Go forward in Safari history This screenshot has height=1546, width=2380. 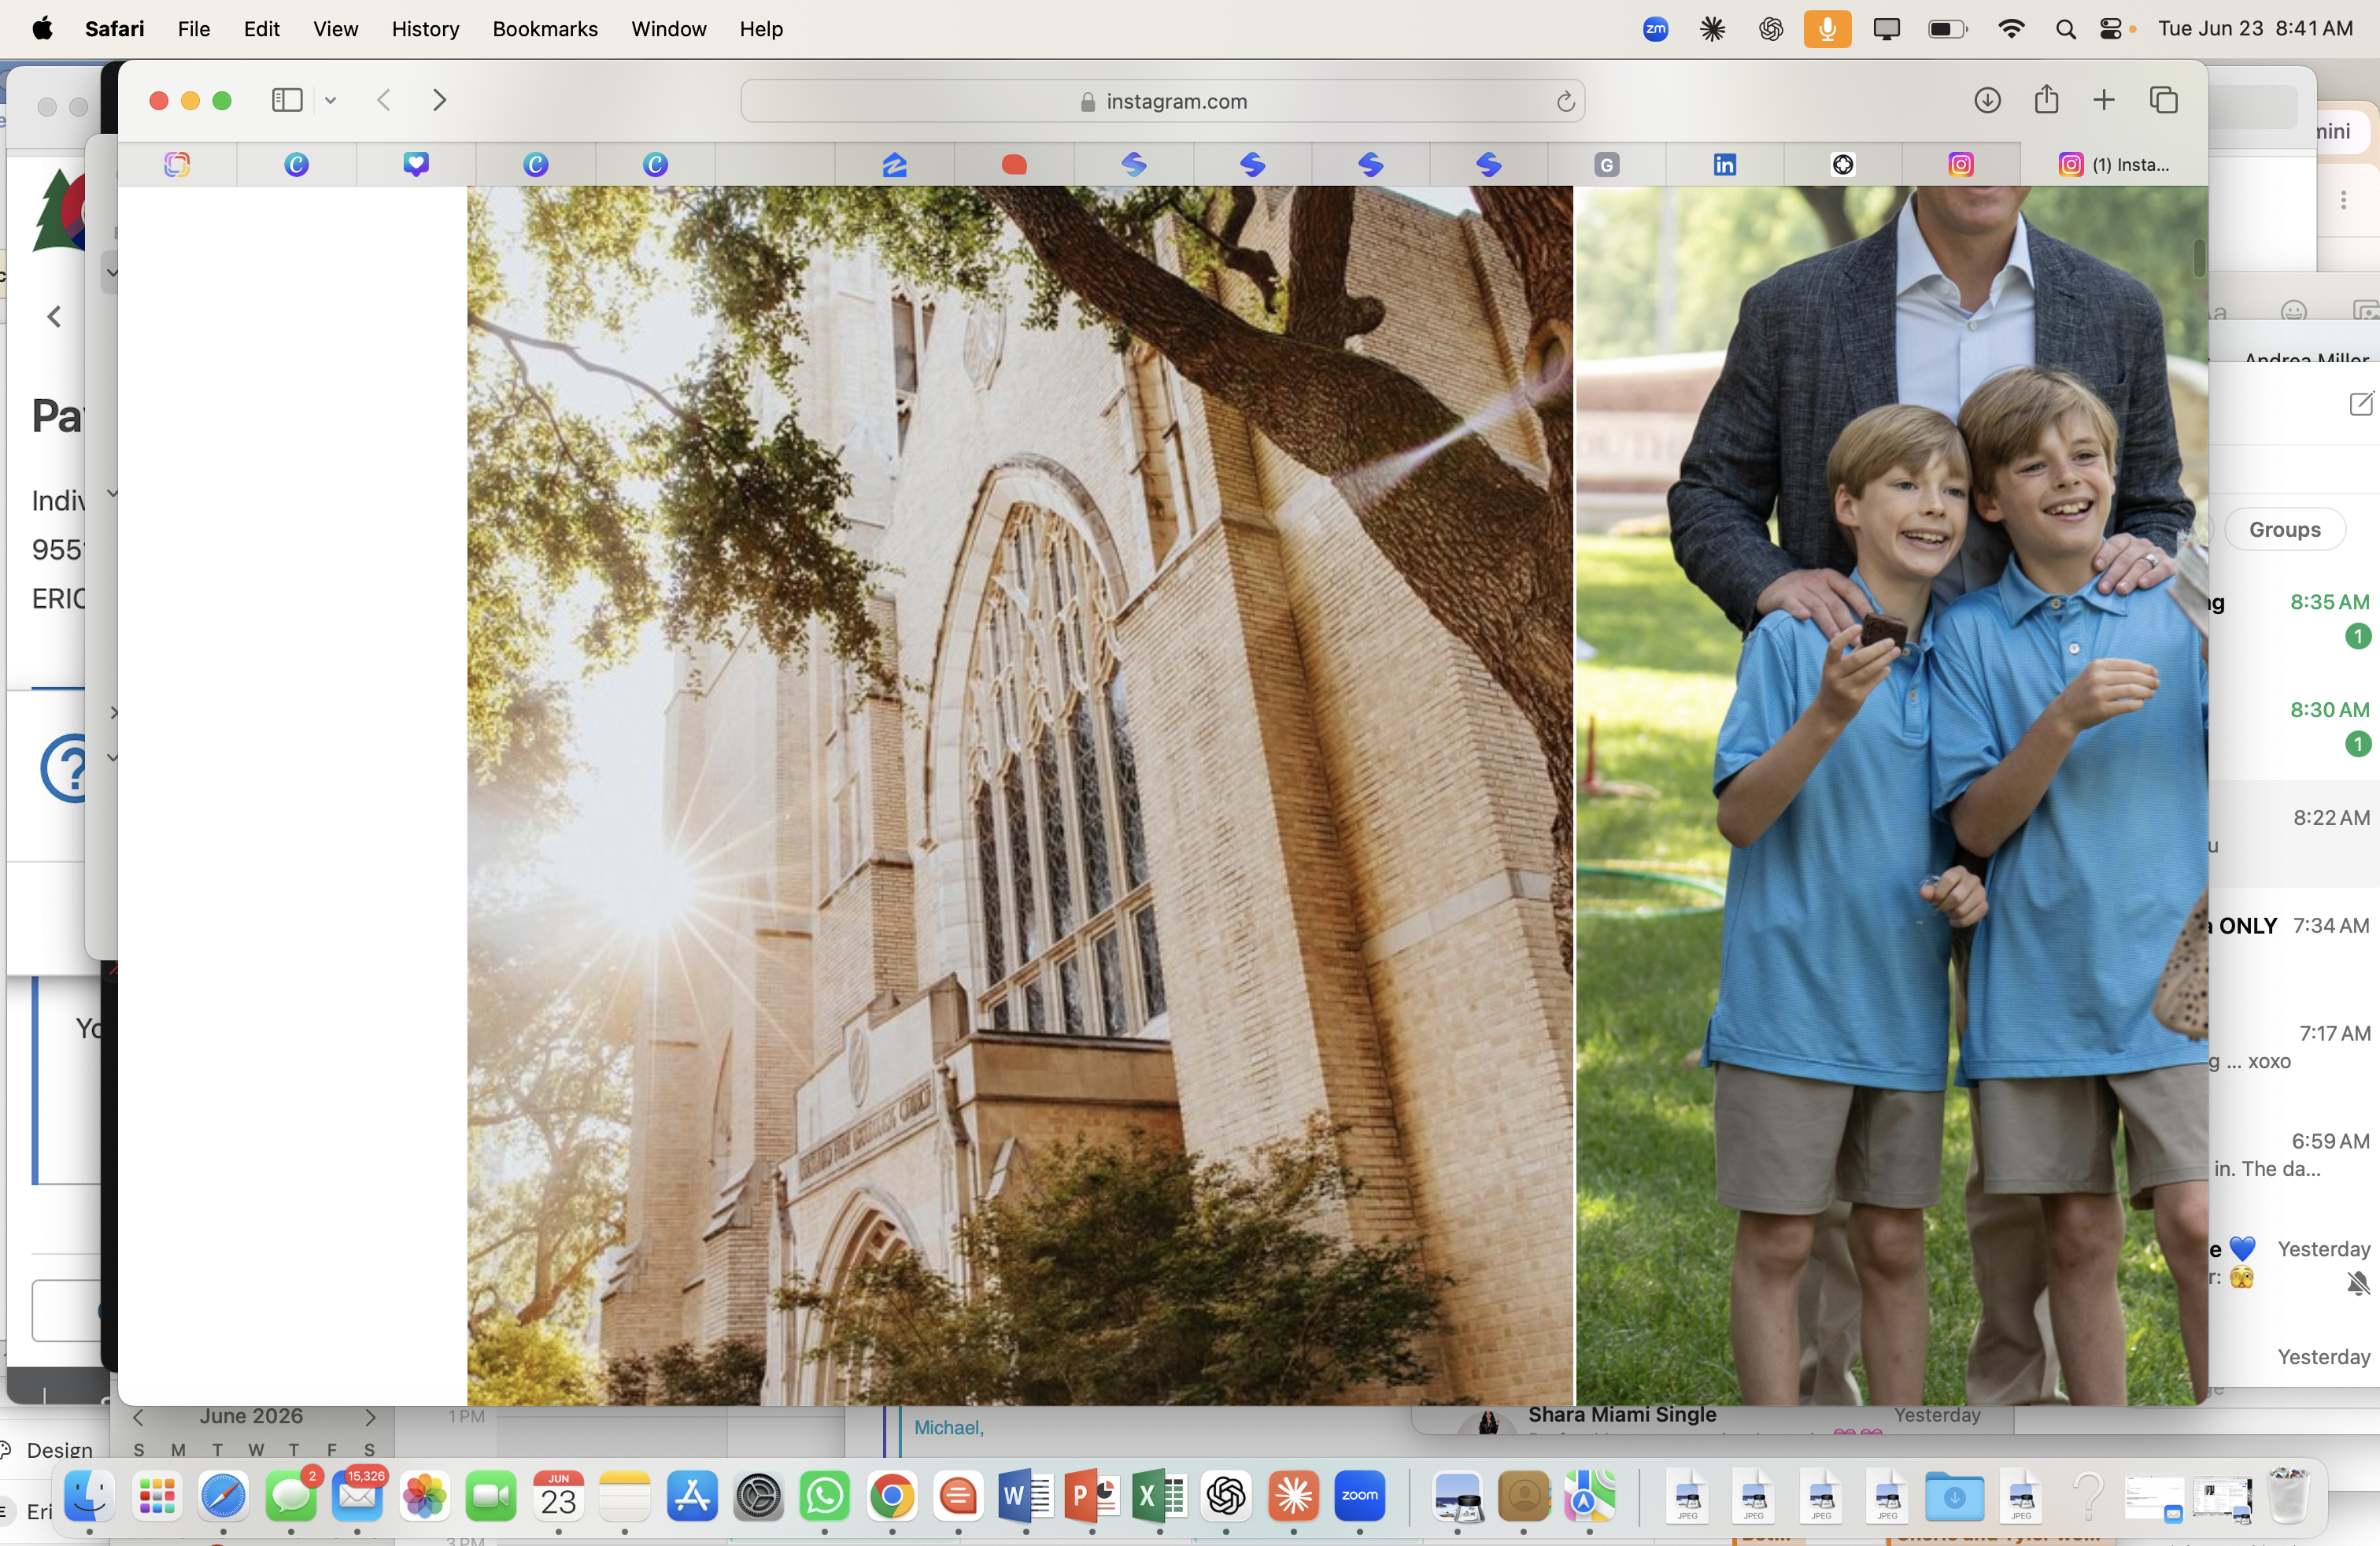point(439,100)
